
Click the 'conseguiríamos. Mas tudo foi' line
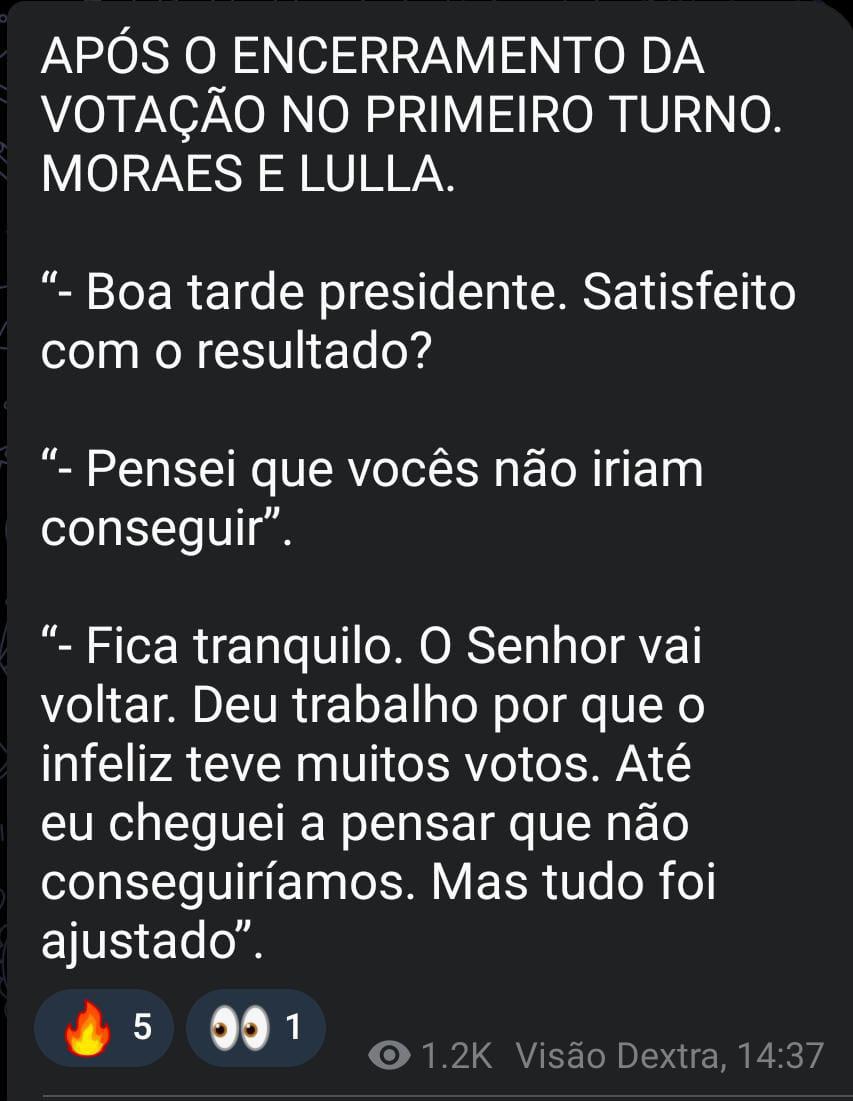(378, 882)
